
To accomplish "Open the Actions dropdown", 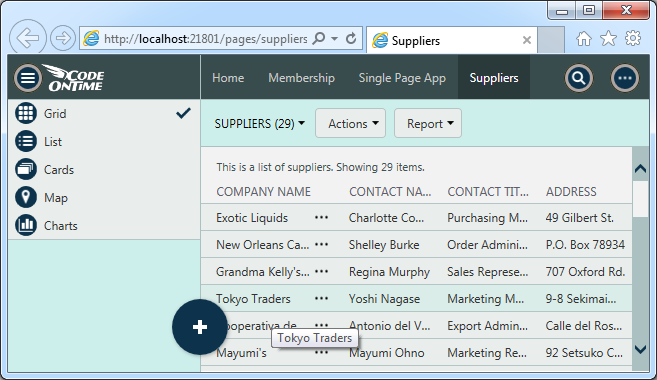I will (350, 123).
